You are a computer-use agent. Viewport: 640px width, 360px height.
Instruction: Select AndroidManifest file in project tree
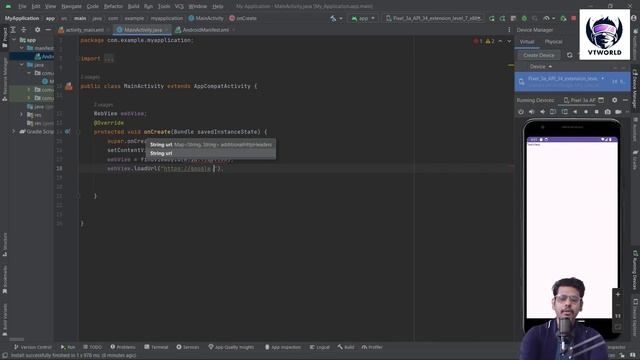(x=44, y=56)
